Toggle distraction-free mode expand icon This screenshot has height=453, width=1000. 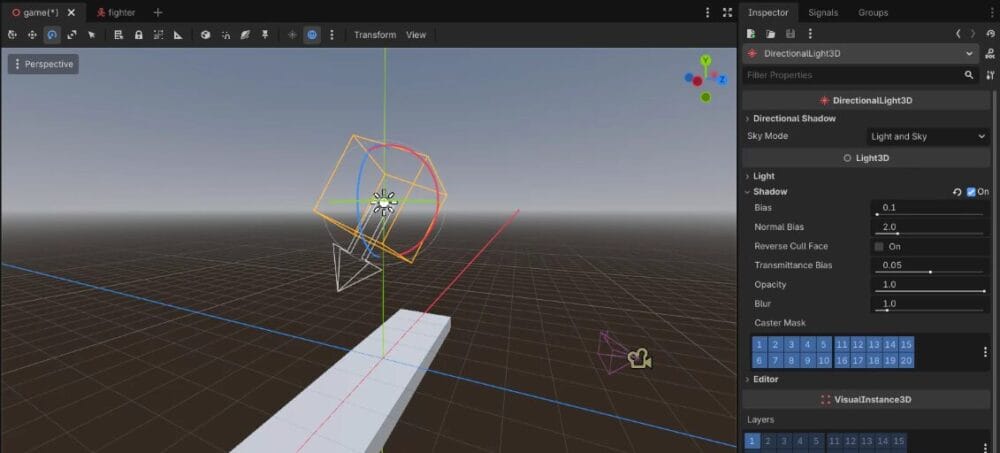pyautogui.click(x=727, y=12)
